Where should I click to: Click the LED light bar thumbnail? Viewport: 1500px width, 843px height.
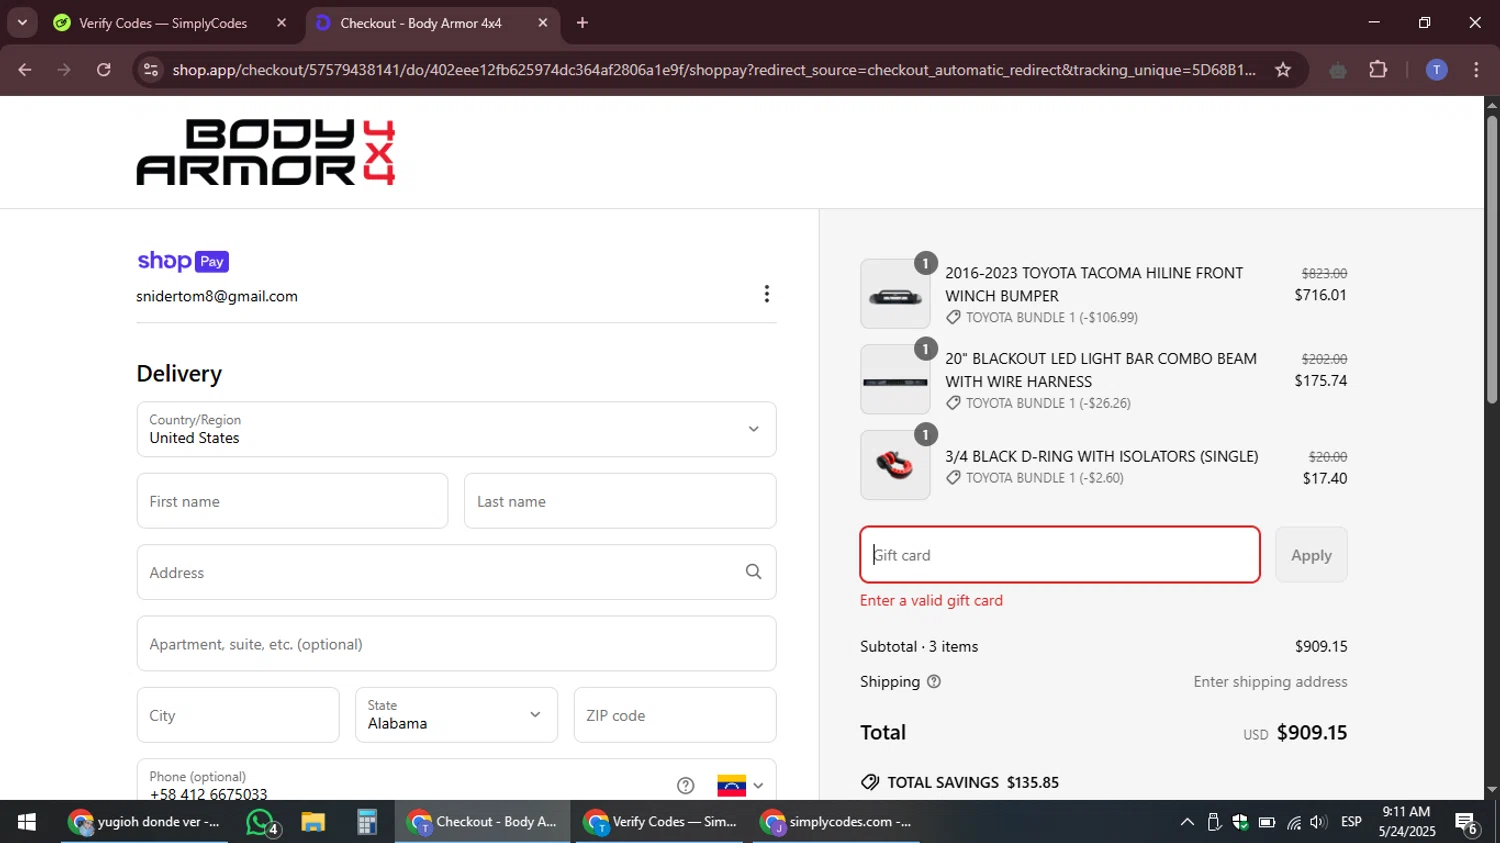tap(895, 380)
